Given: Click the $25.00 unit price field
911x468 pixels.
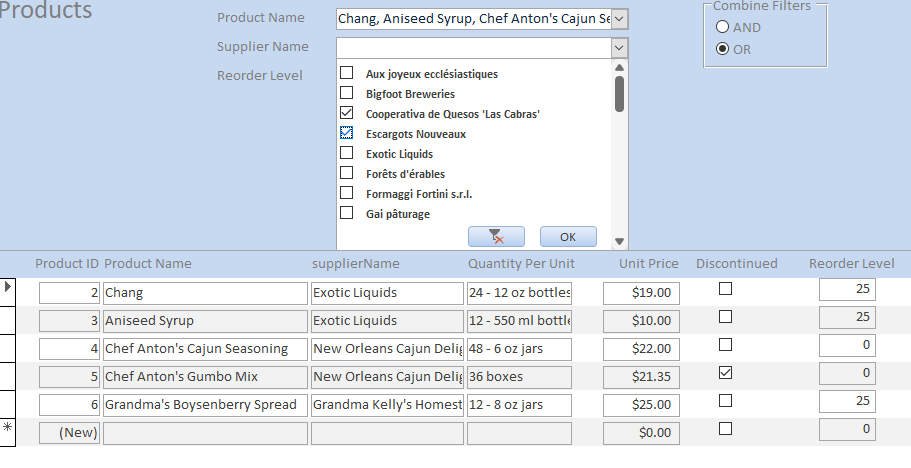Looking at the screenshot, I should click(x=641, y=405).
